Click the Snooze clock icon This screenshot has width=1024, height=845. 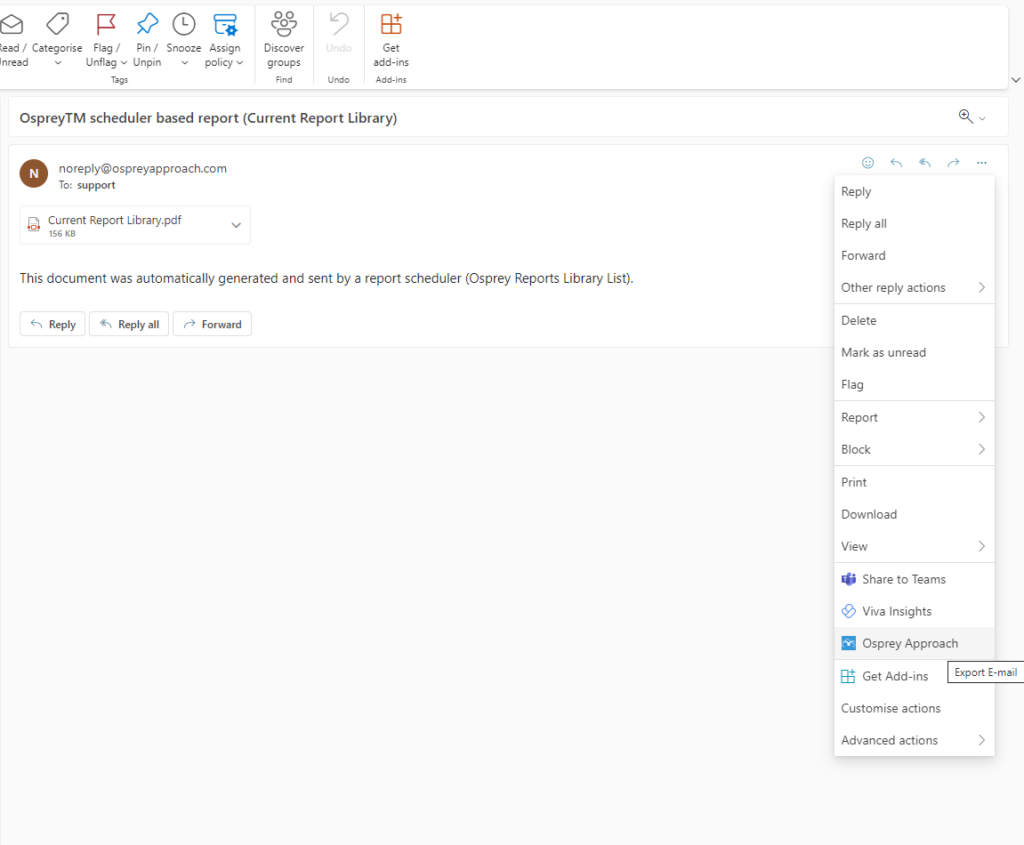184,24
